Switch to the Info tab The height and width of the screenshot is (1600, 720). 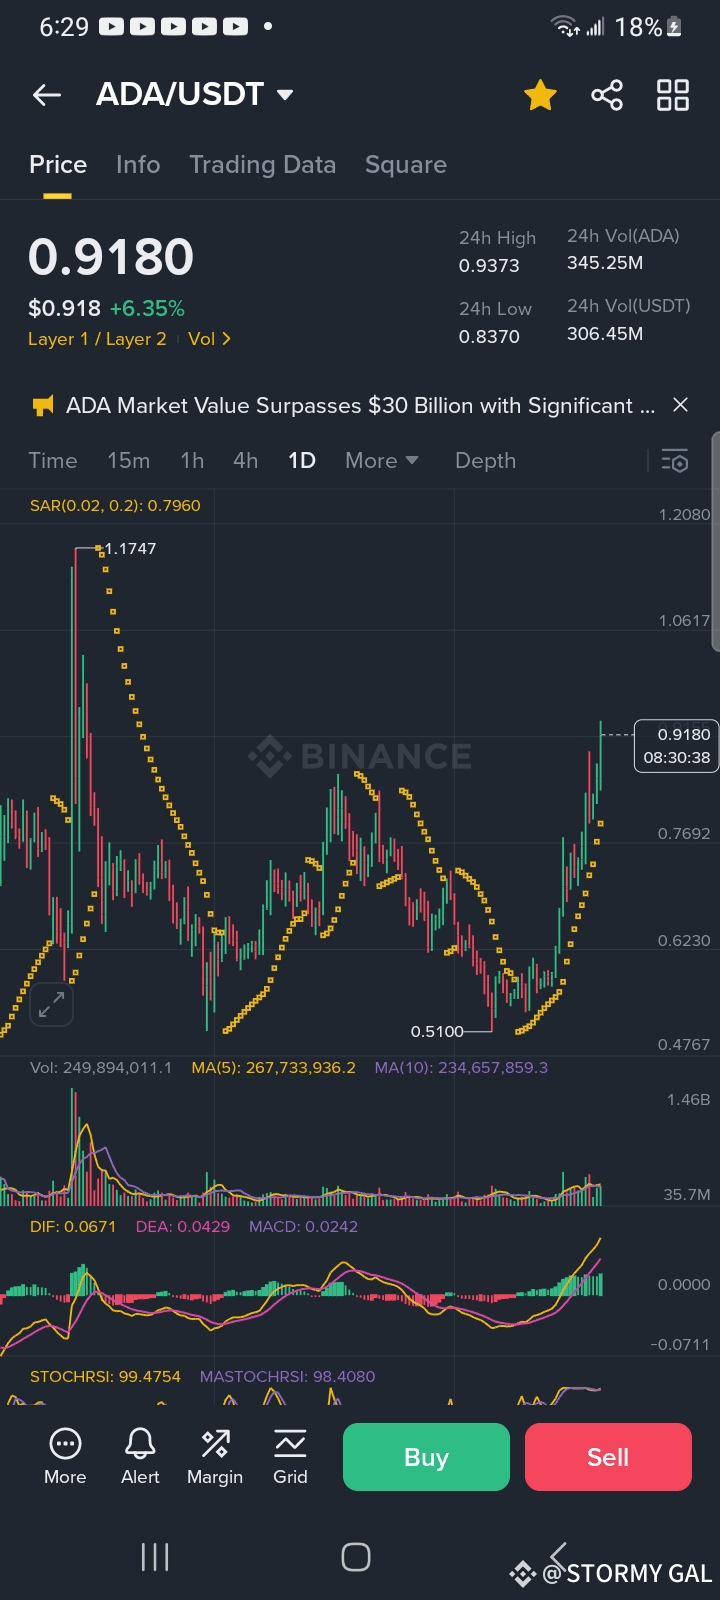138,165
